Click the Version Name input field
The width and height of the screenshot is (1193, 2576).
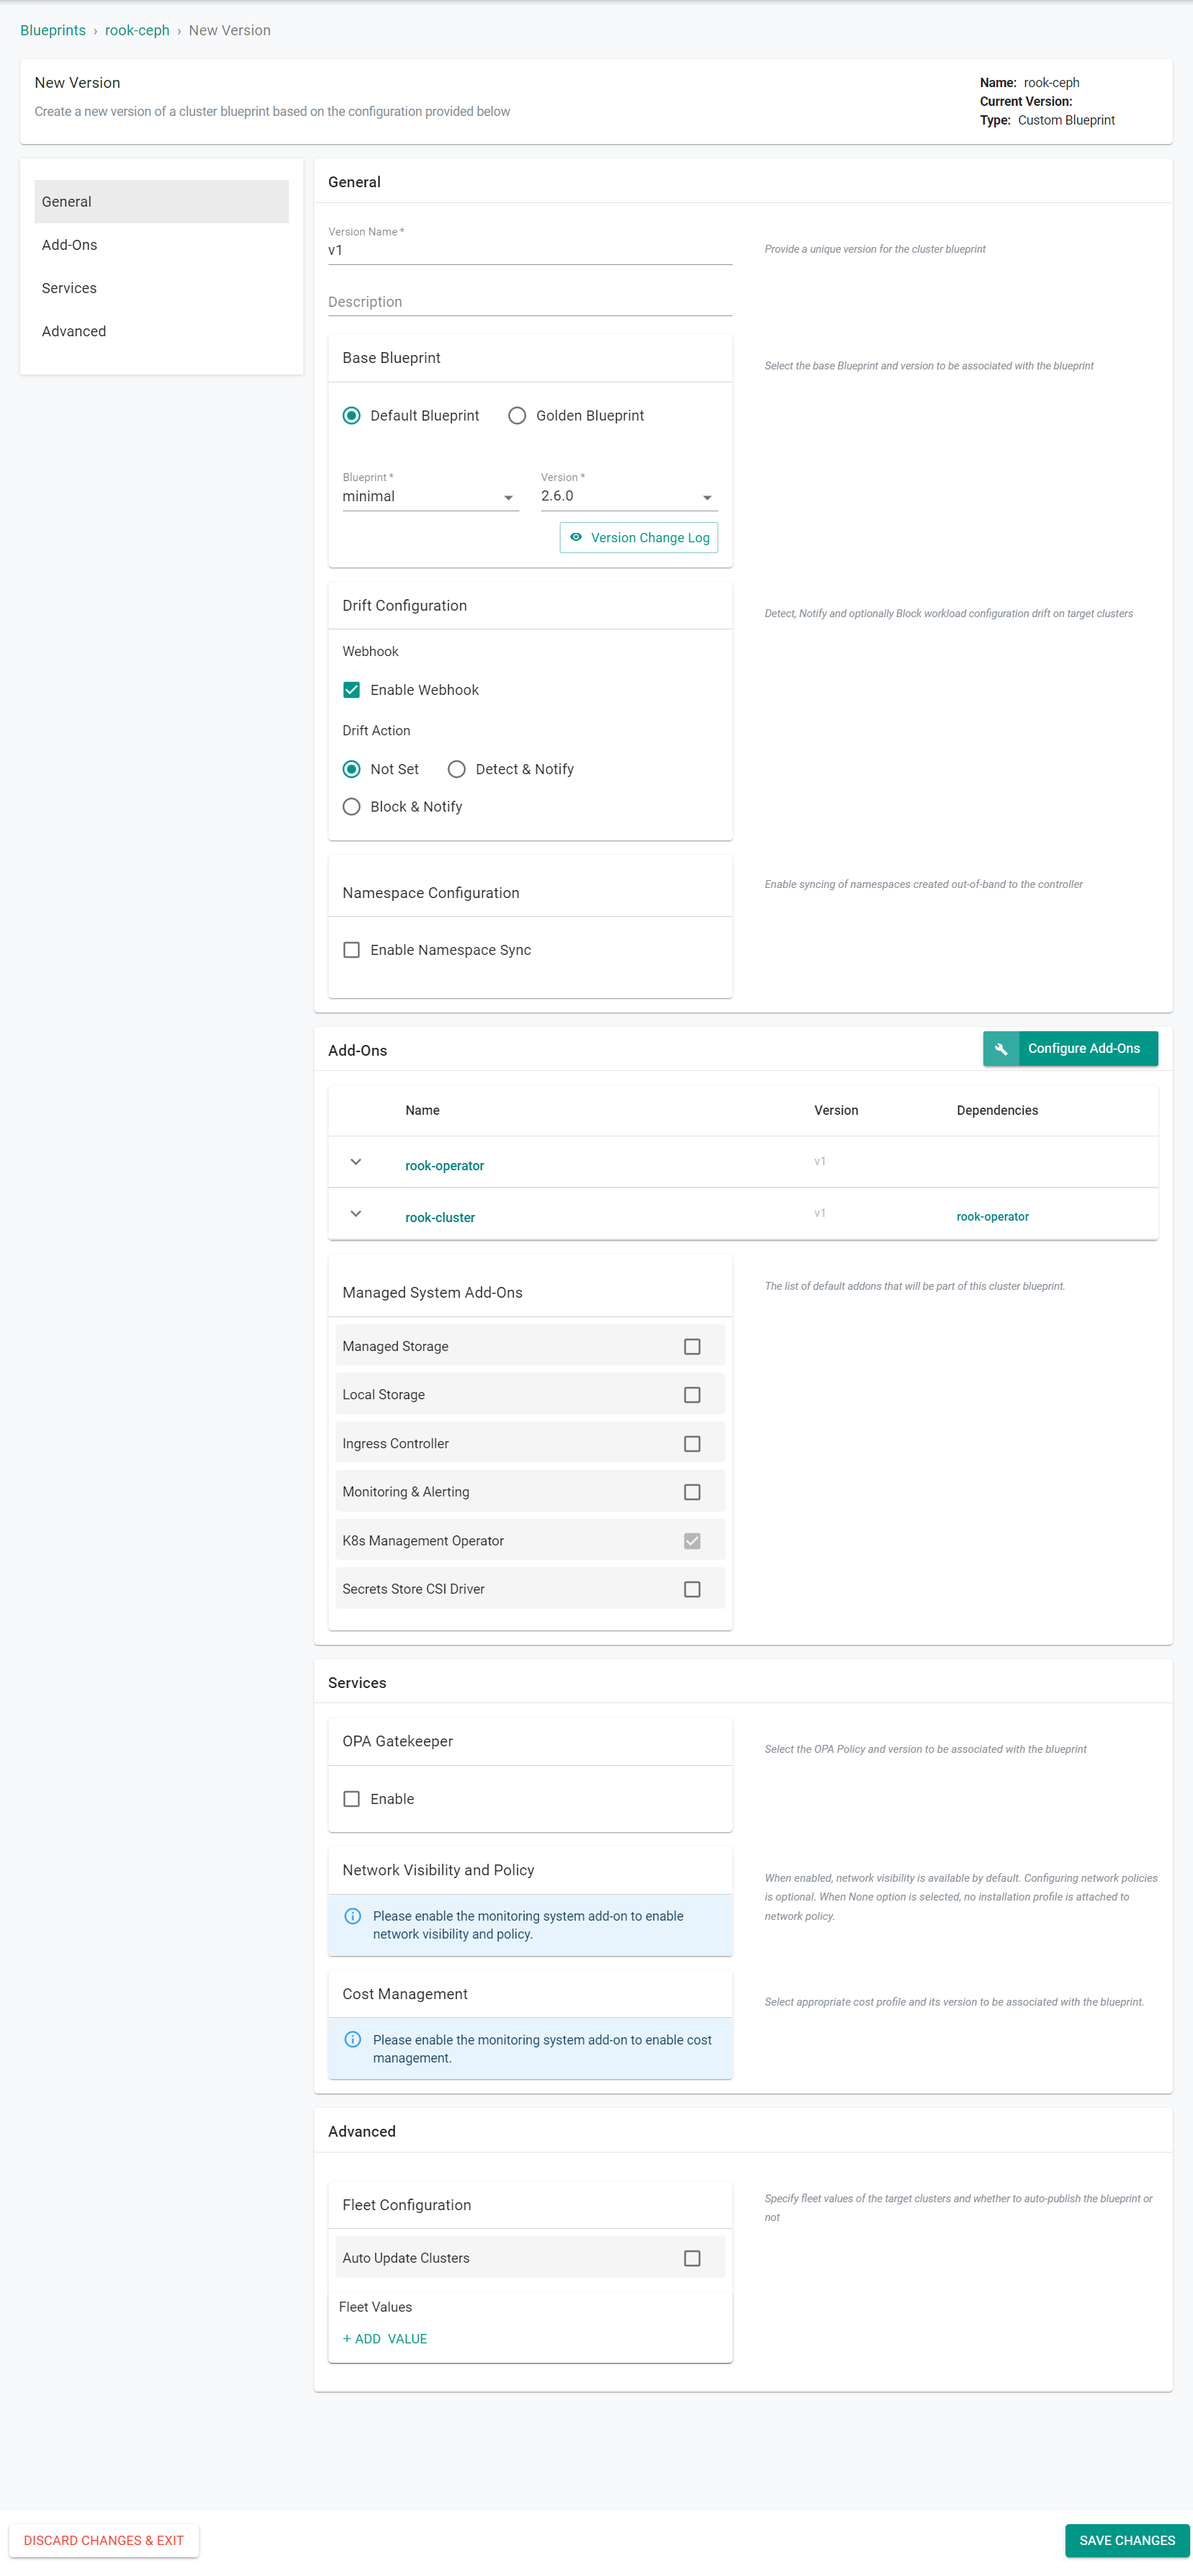530,250
